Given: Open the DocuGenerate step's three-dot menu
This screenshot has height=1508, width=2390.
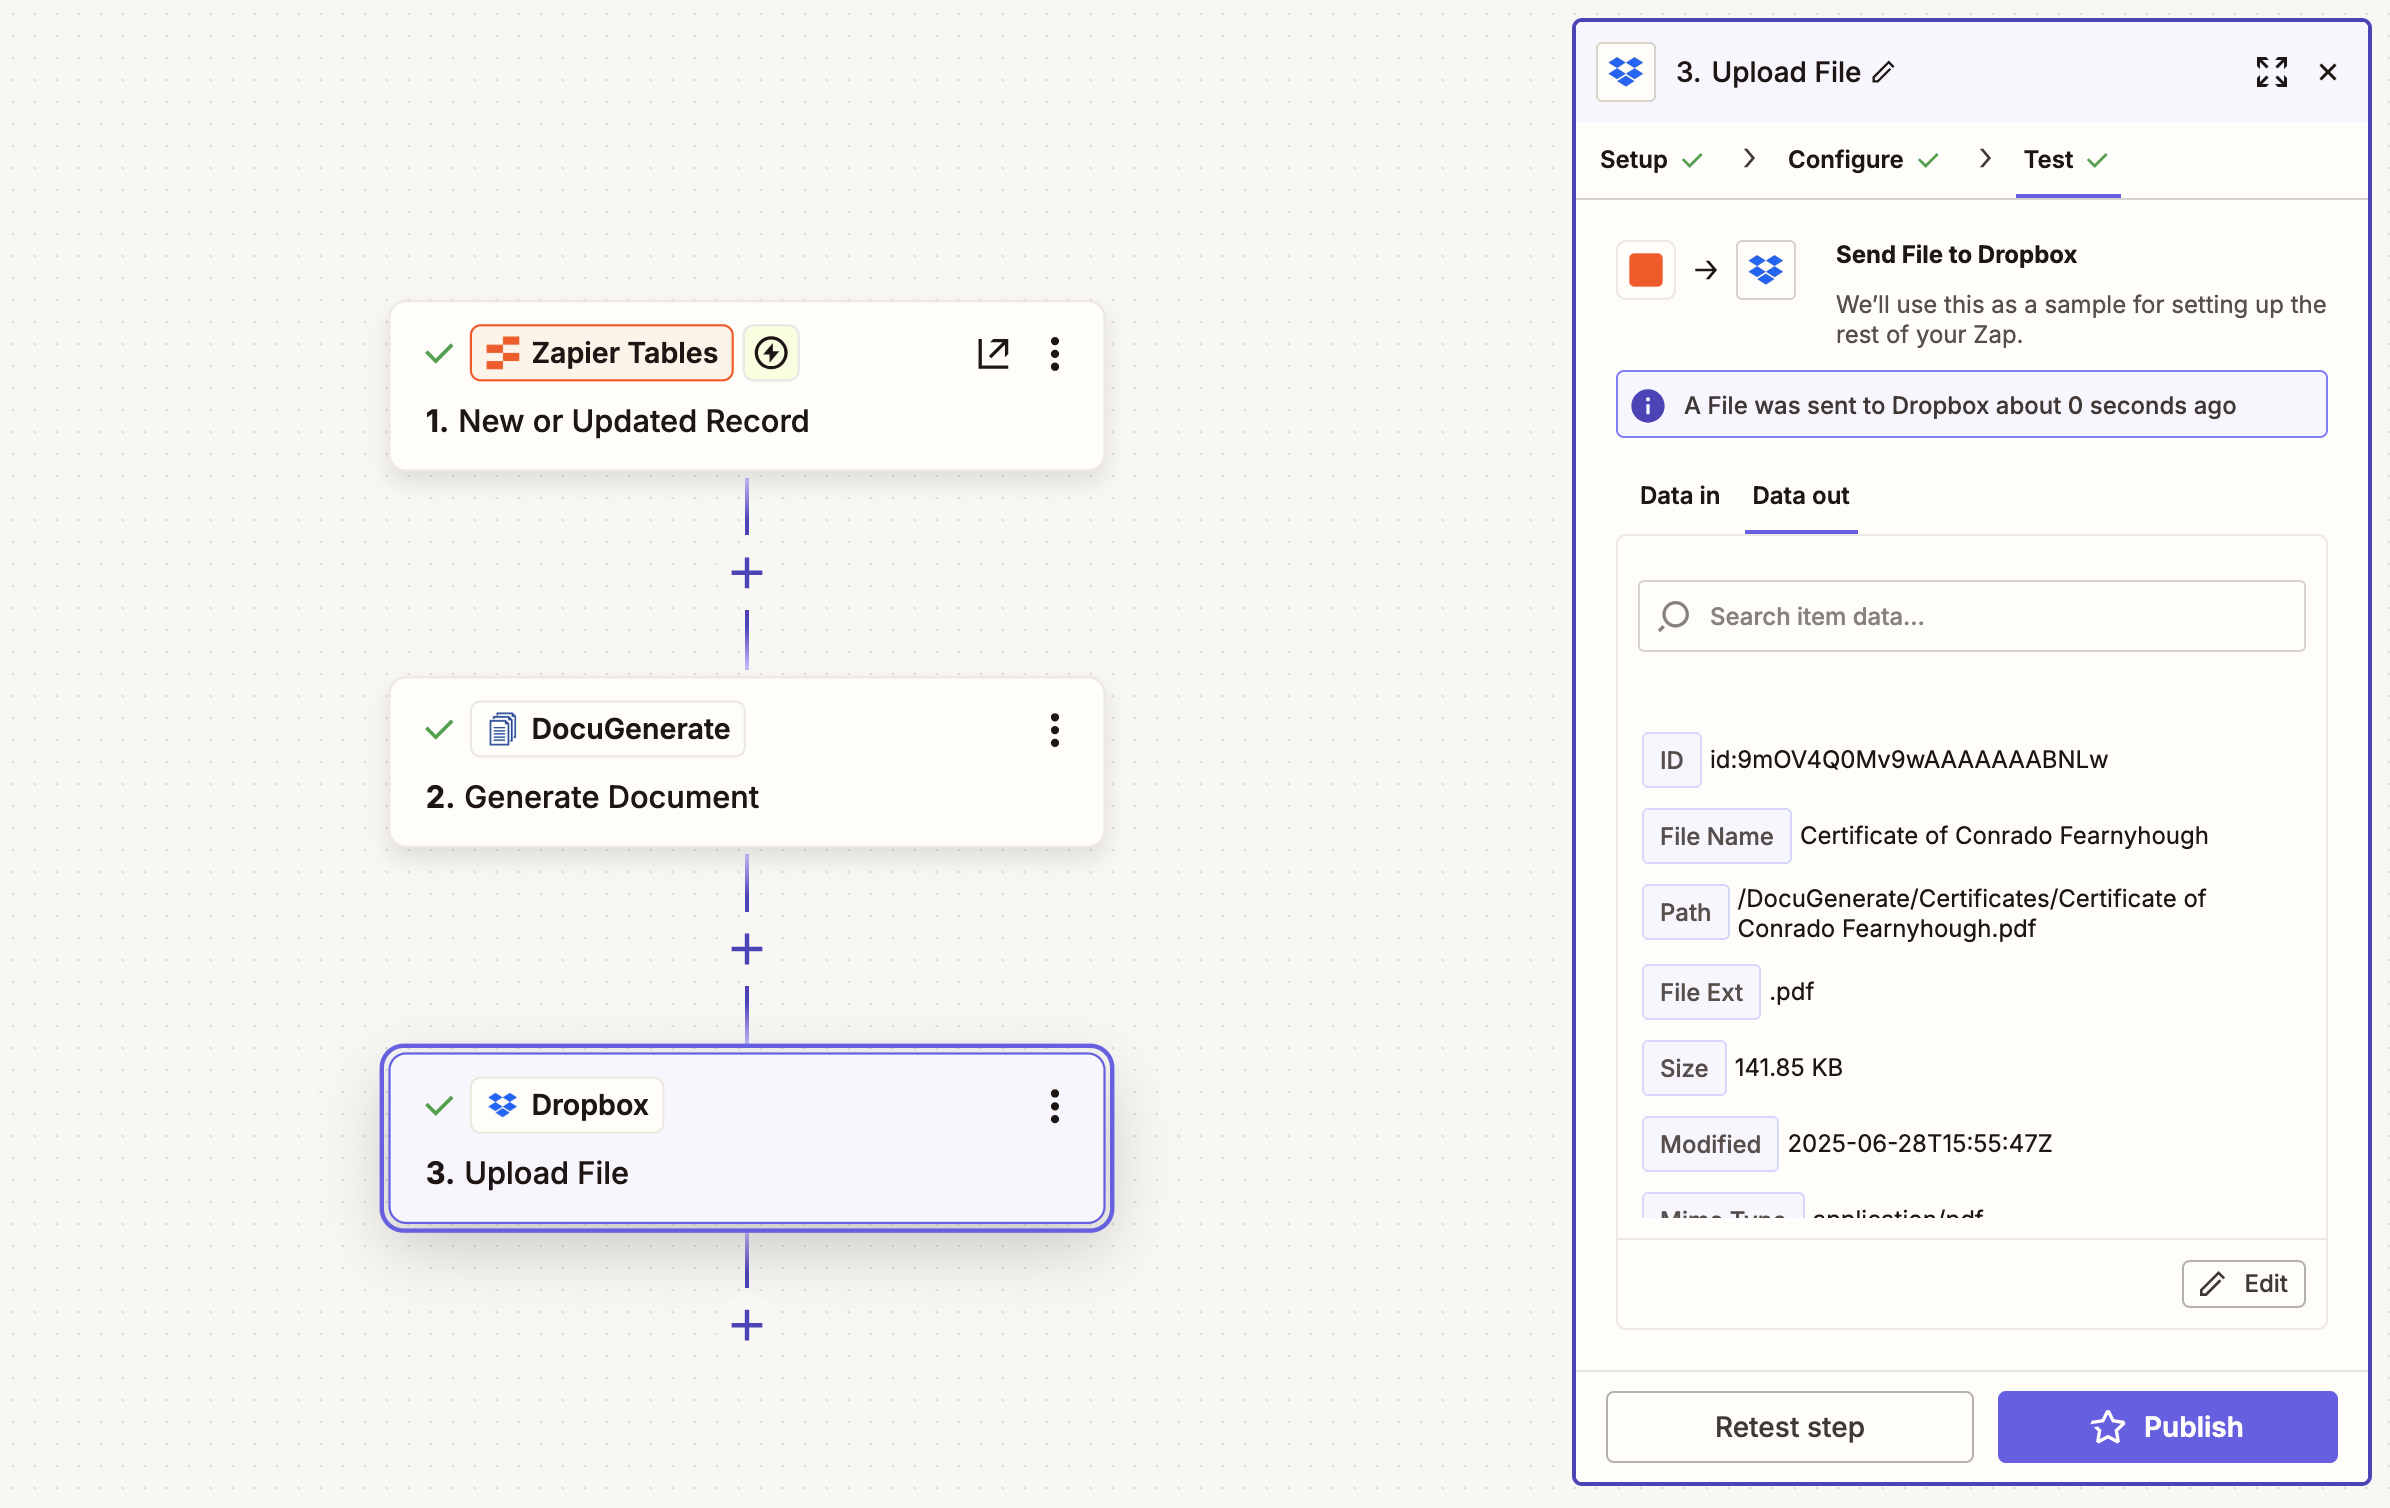Looking at the screenshot, I should pos(1055,730).
